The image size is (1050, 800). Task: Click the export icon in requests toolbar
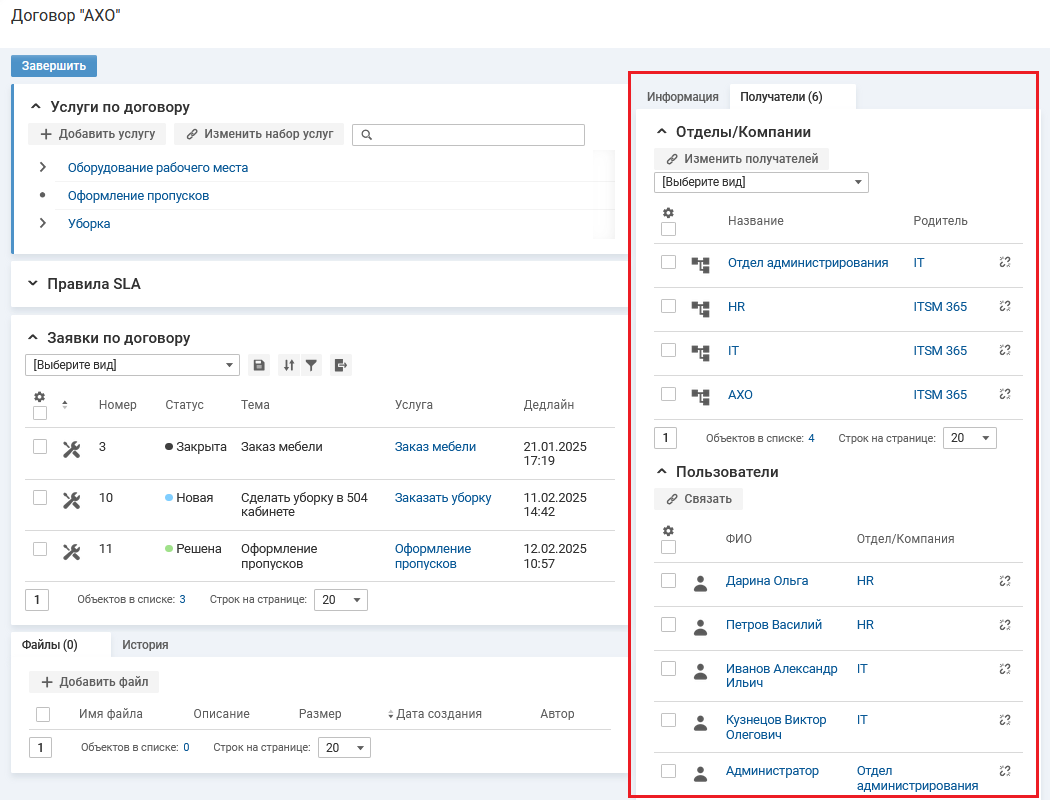(341, 366)
